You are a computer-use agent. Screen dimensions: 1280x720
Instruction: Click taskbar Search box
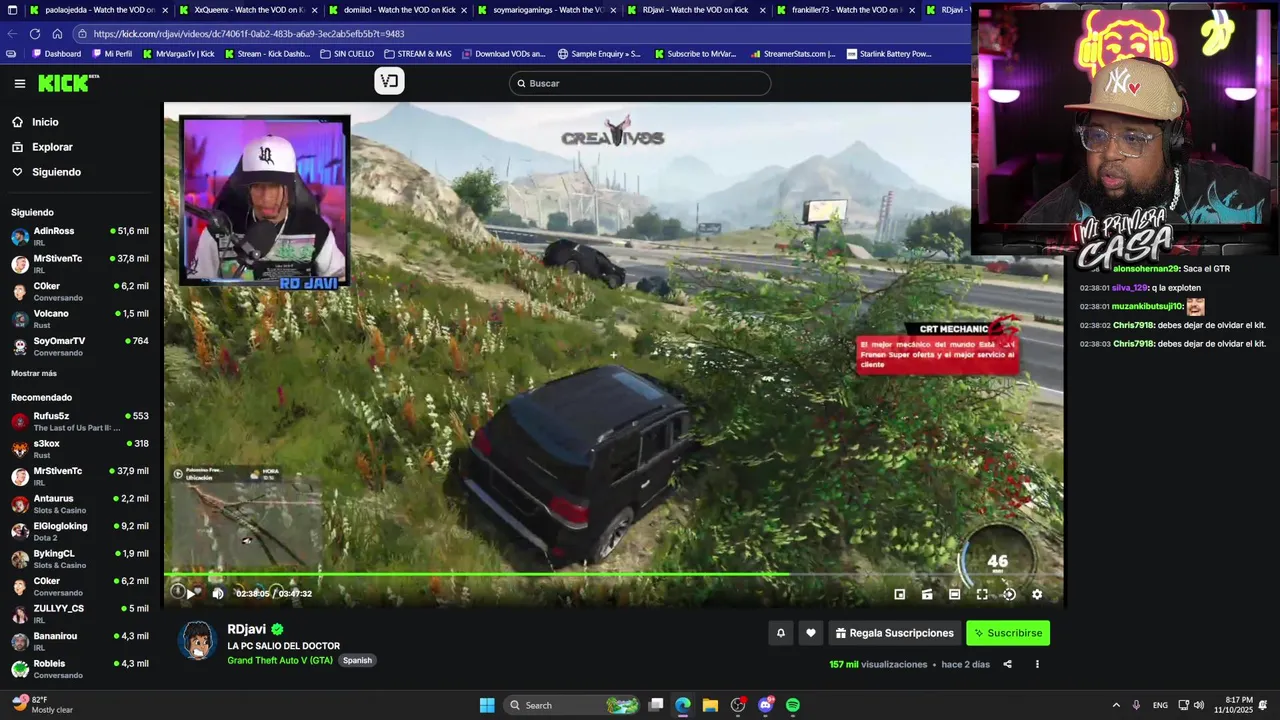coord(572,705)
